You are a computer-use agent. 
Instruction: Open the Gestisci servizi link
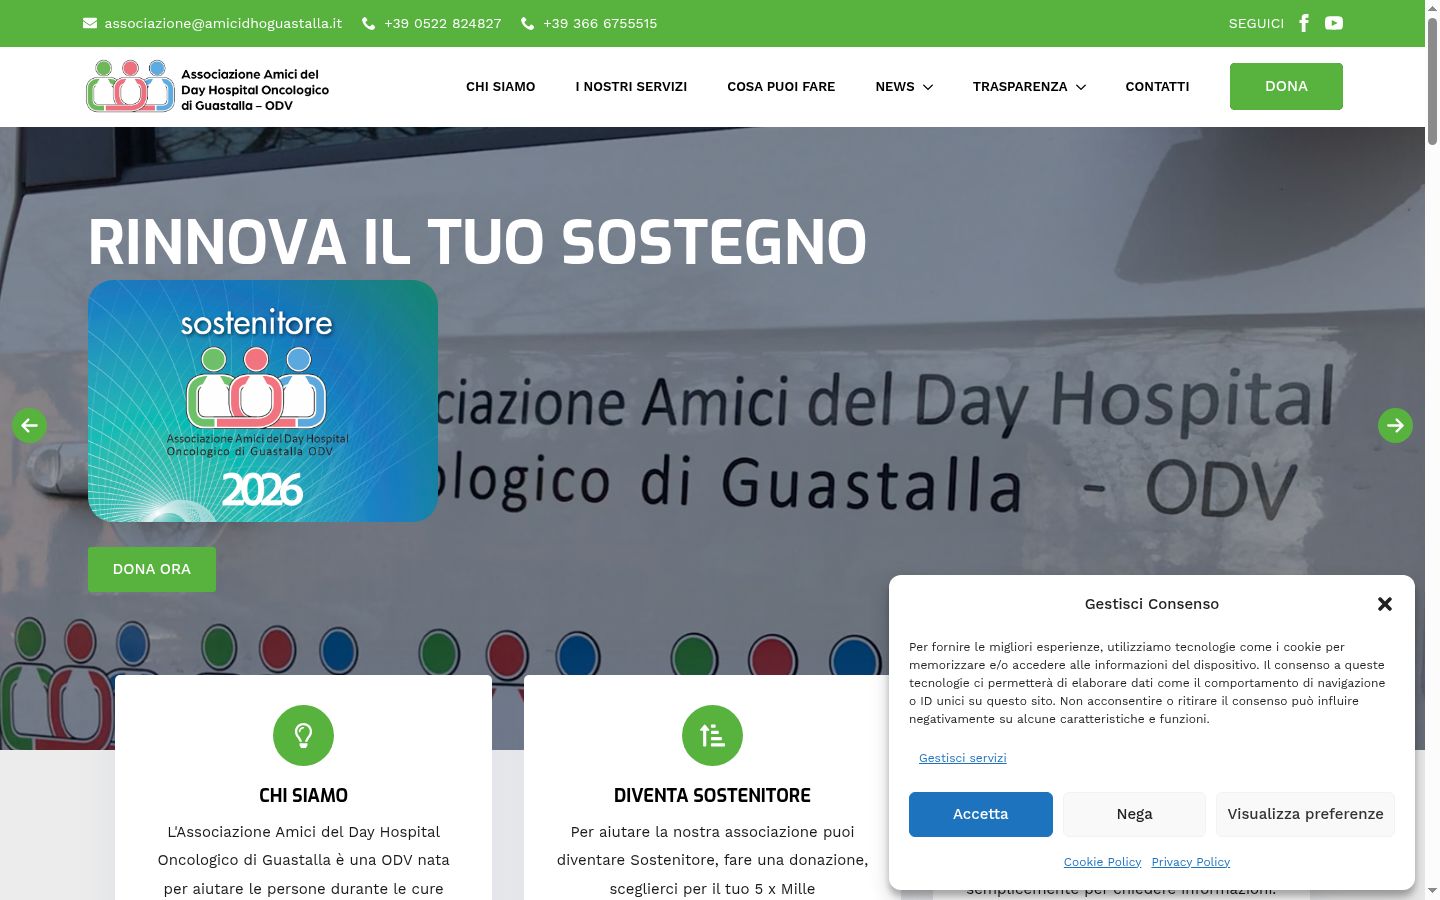962,758
